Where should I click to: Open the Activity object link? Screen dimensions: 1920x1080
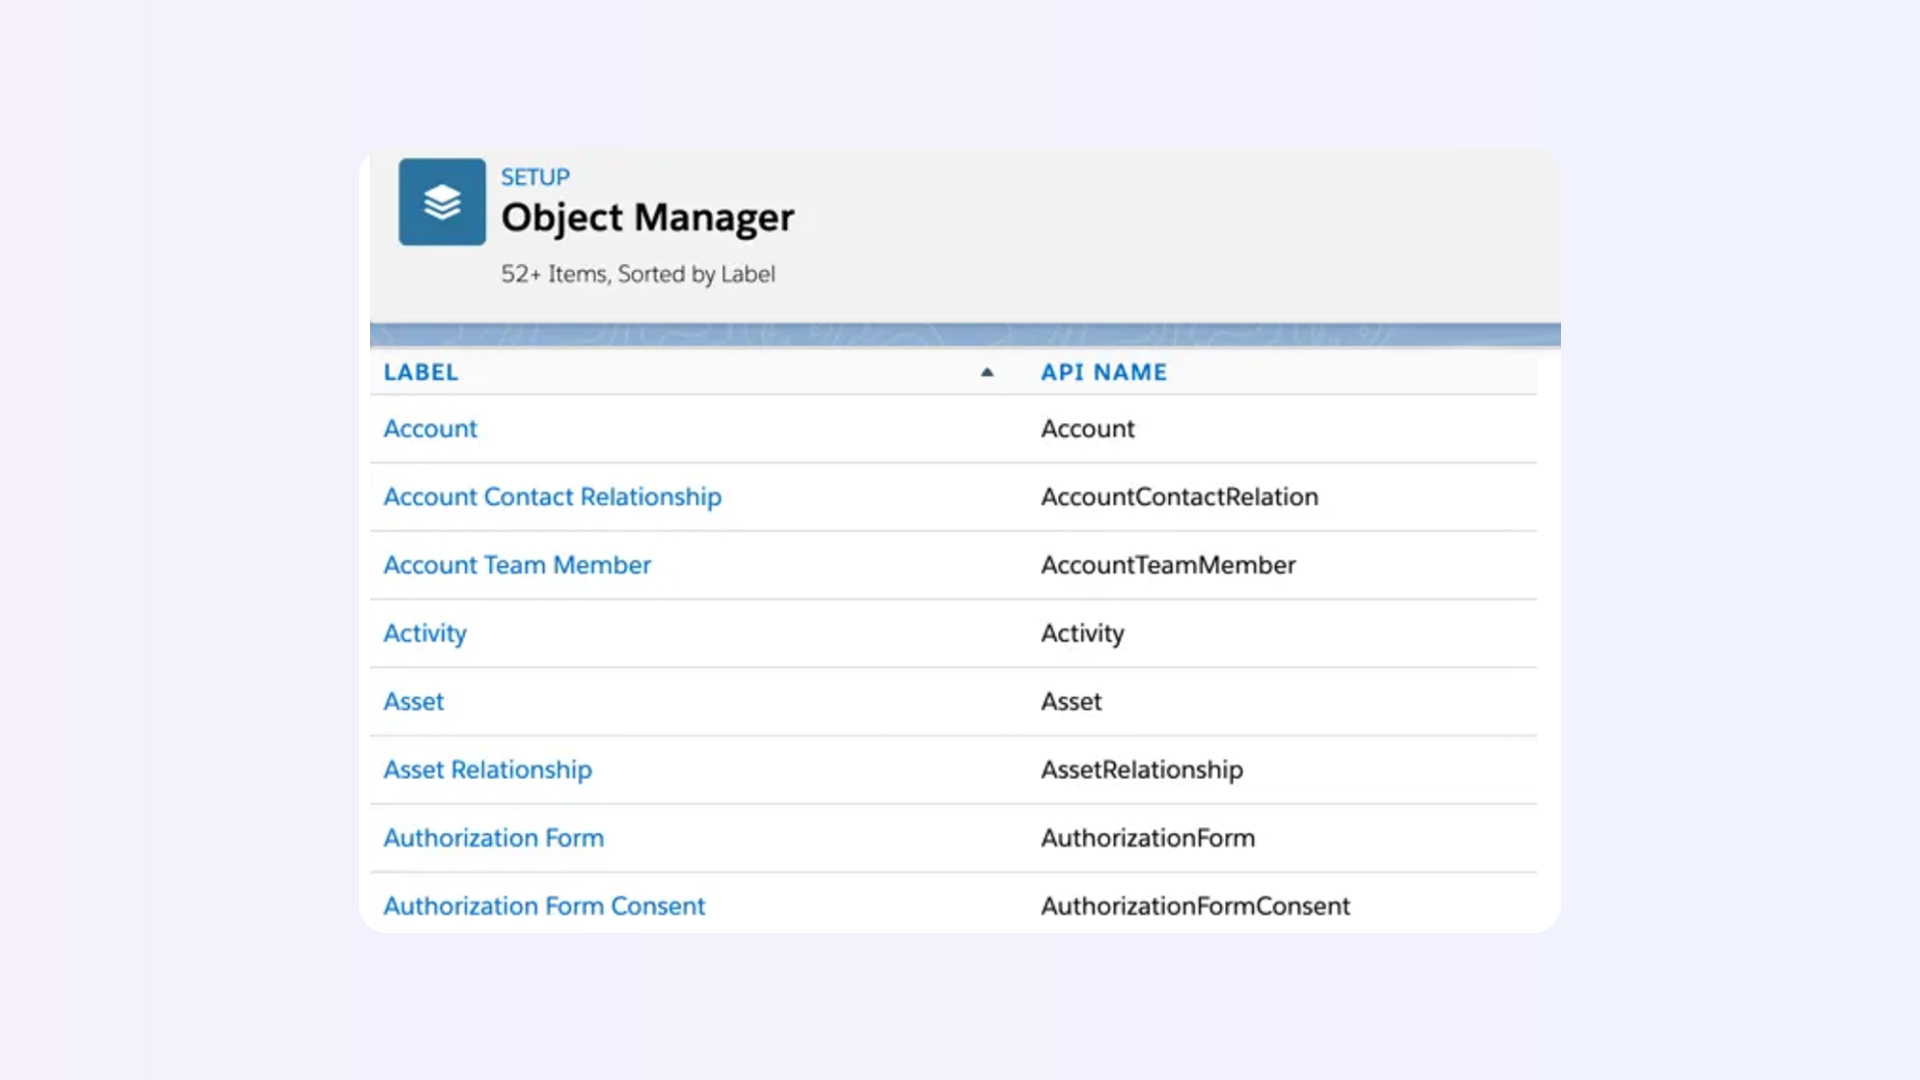(x=425, y=634)
